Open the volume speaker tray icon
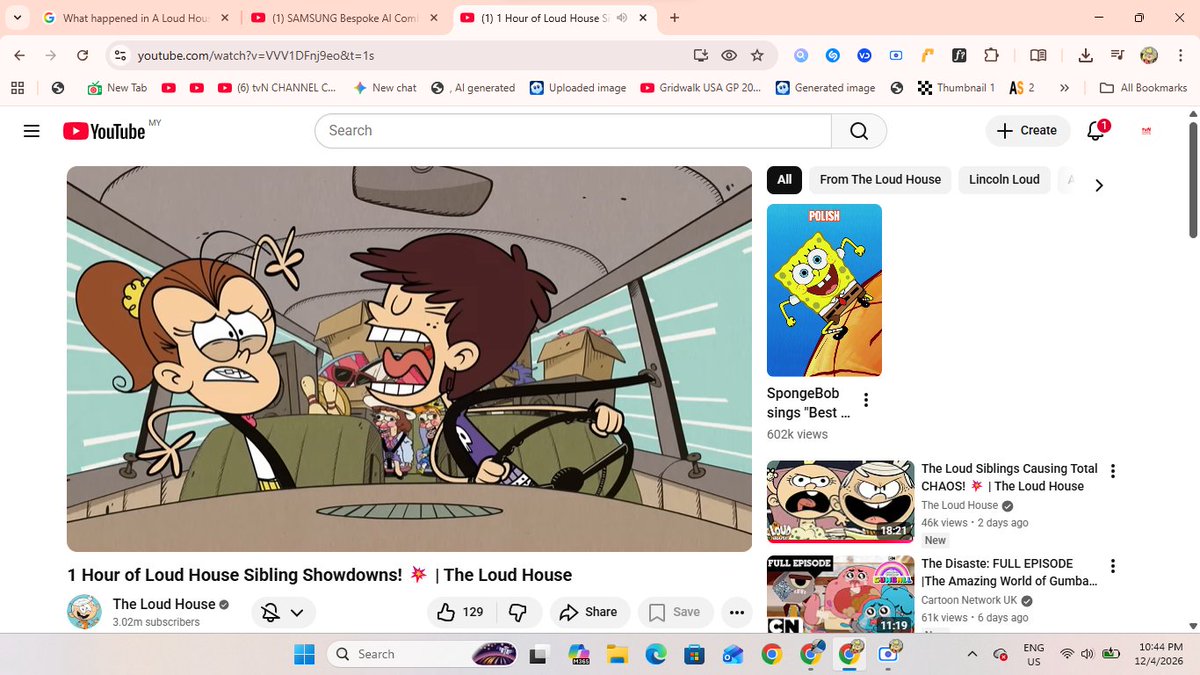Image resolution: width=1200 pixels, height=675 pixels. [x=1087, y=654]
